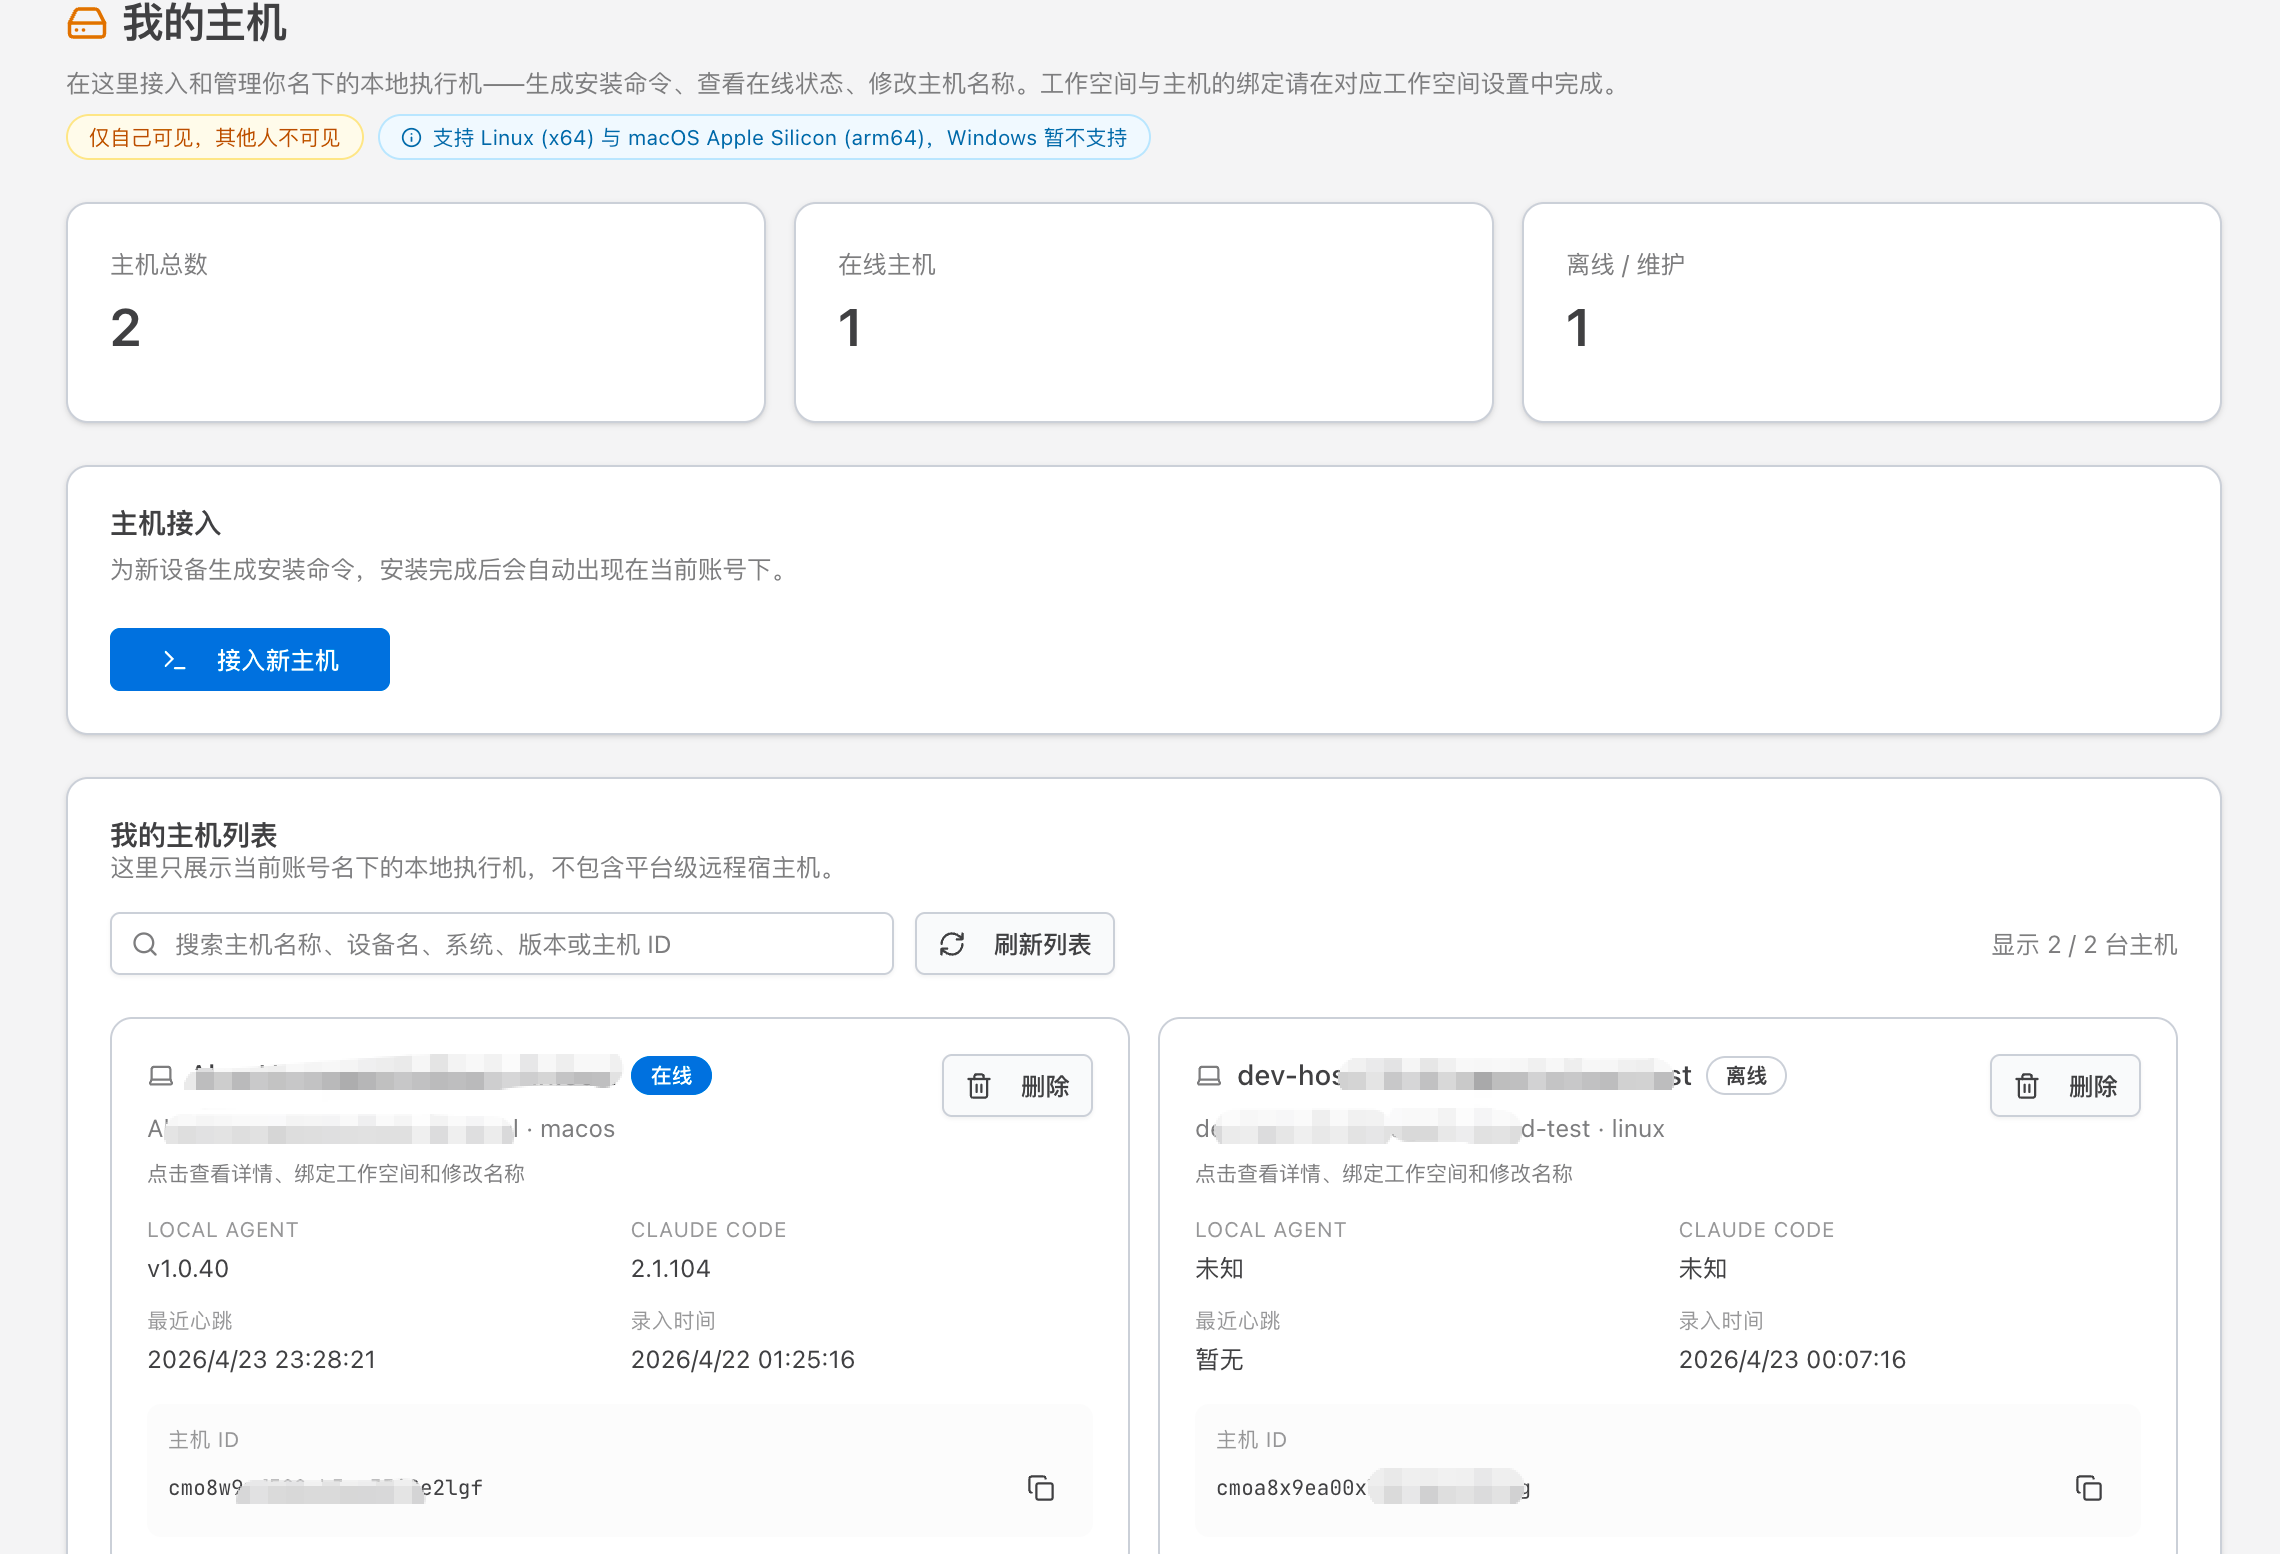This screenshot has width=2280, height=1554.
Task: Click the terminal icon in 接入新主机 button
Action: click(x=174, y=660)
